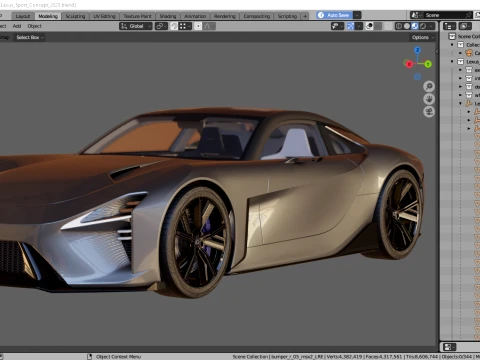This screenshot has height=360, width=480.
Task: Switch to the Layout workspace tab
Action: [x=23, y=16]
